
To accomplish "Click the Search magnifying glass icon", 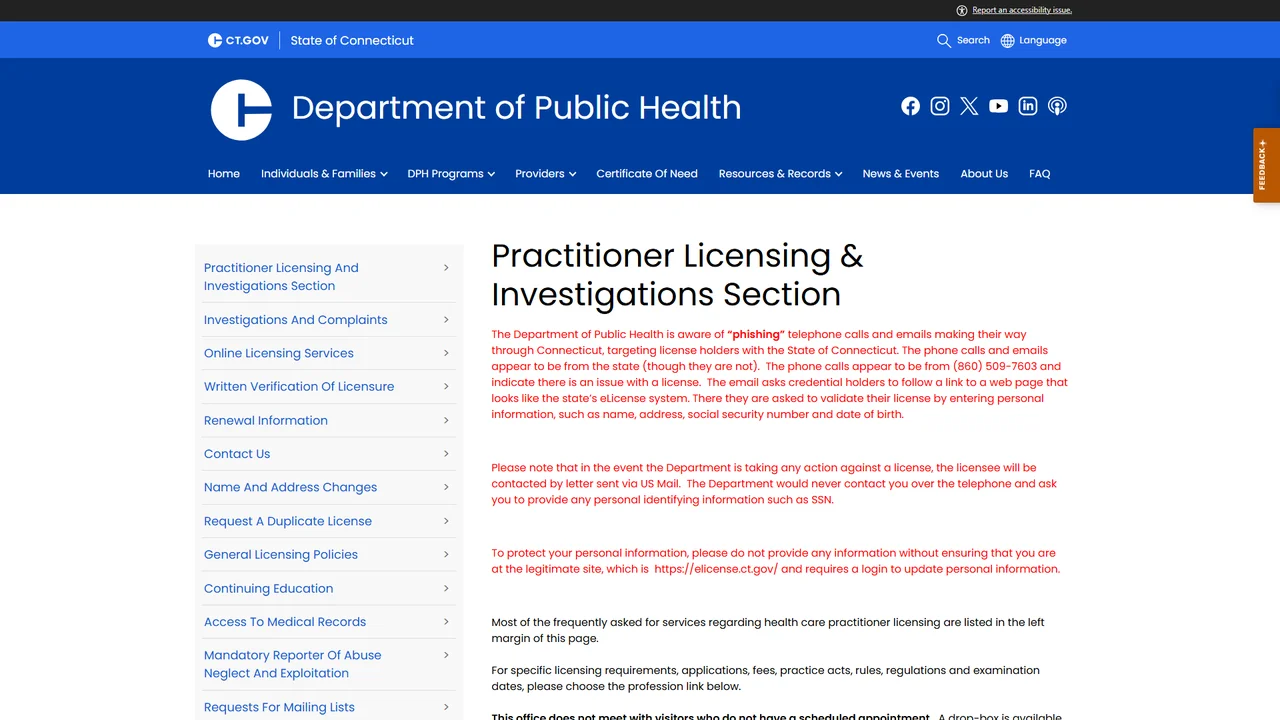I will coord(944,41).
